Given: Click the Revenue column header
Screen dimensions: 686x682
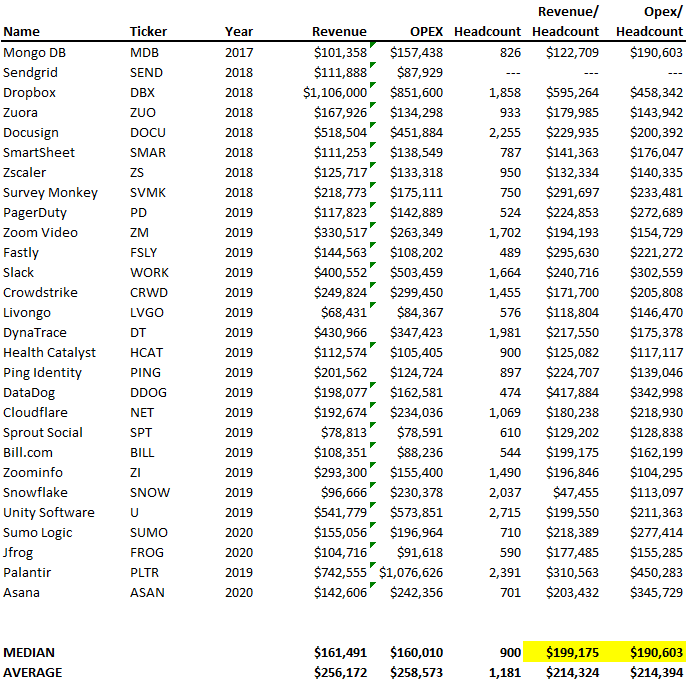Looking at the screenshot, I should (339, 32).
